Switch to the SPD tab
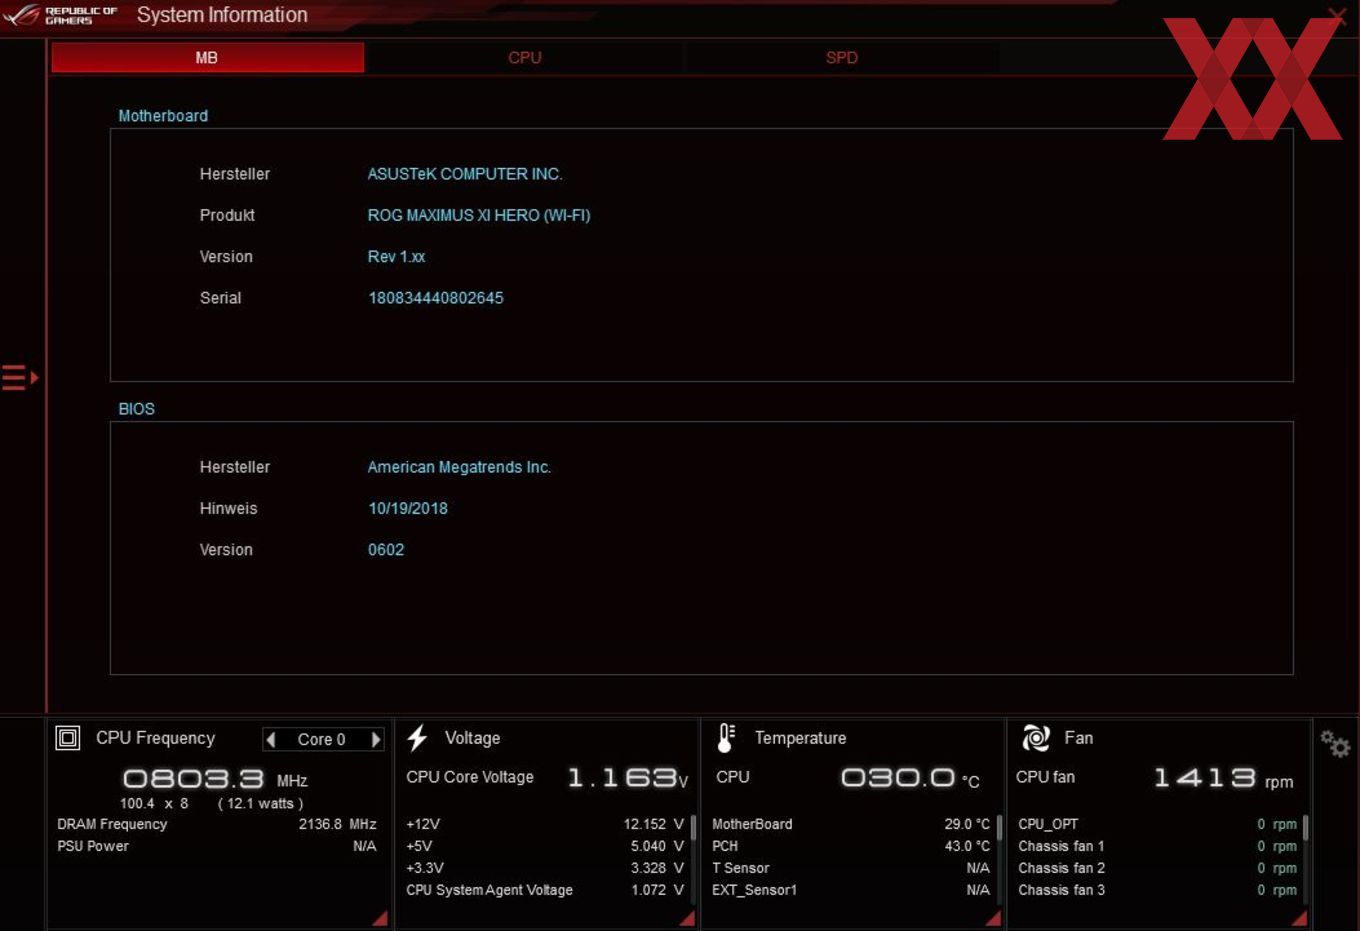Viewport: 1360px width, 931px height. (x=842, y=58)
